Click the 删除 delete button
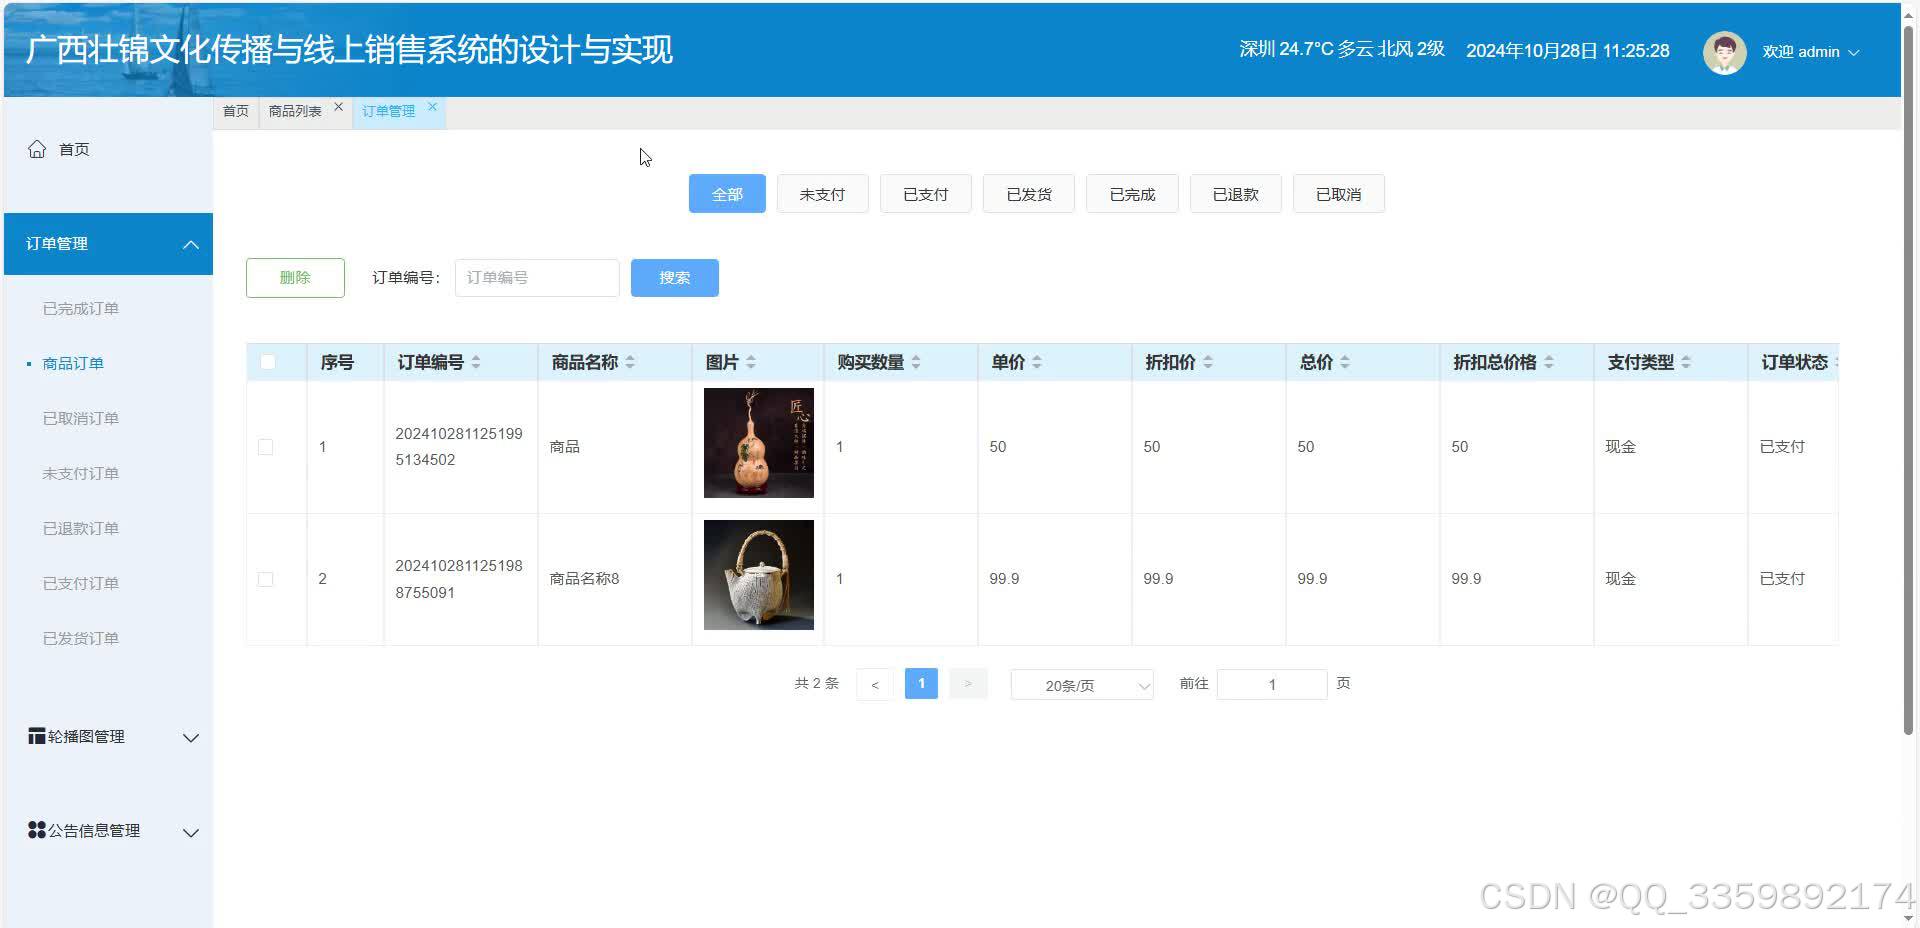 click(294, 277)
